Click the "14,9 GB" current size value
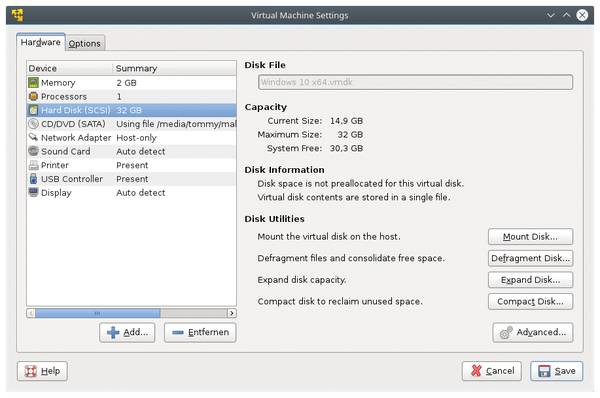Image resolution: width=600 pixels, height=398 pixels. pos(346,121)
